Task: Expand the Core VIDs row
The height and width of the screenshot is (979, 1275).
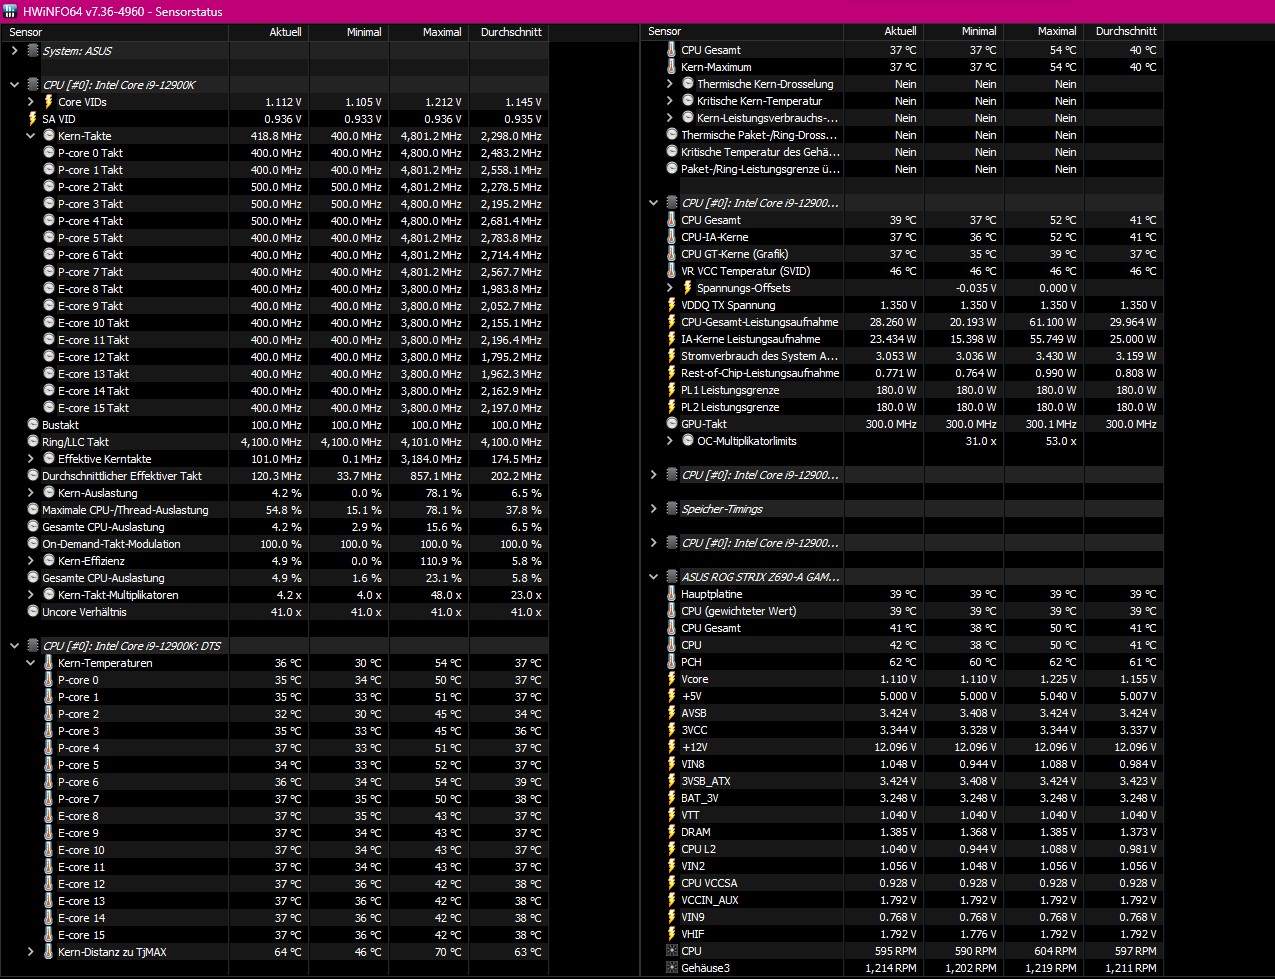Action: click(x=30, y=102)
